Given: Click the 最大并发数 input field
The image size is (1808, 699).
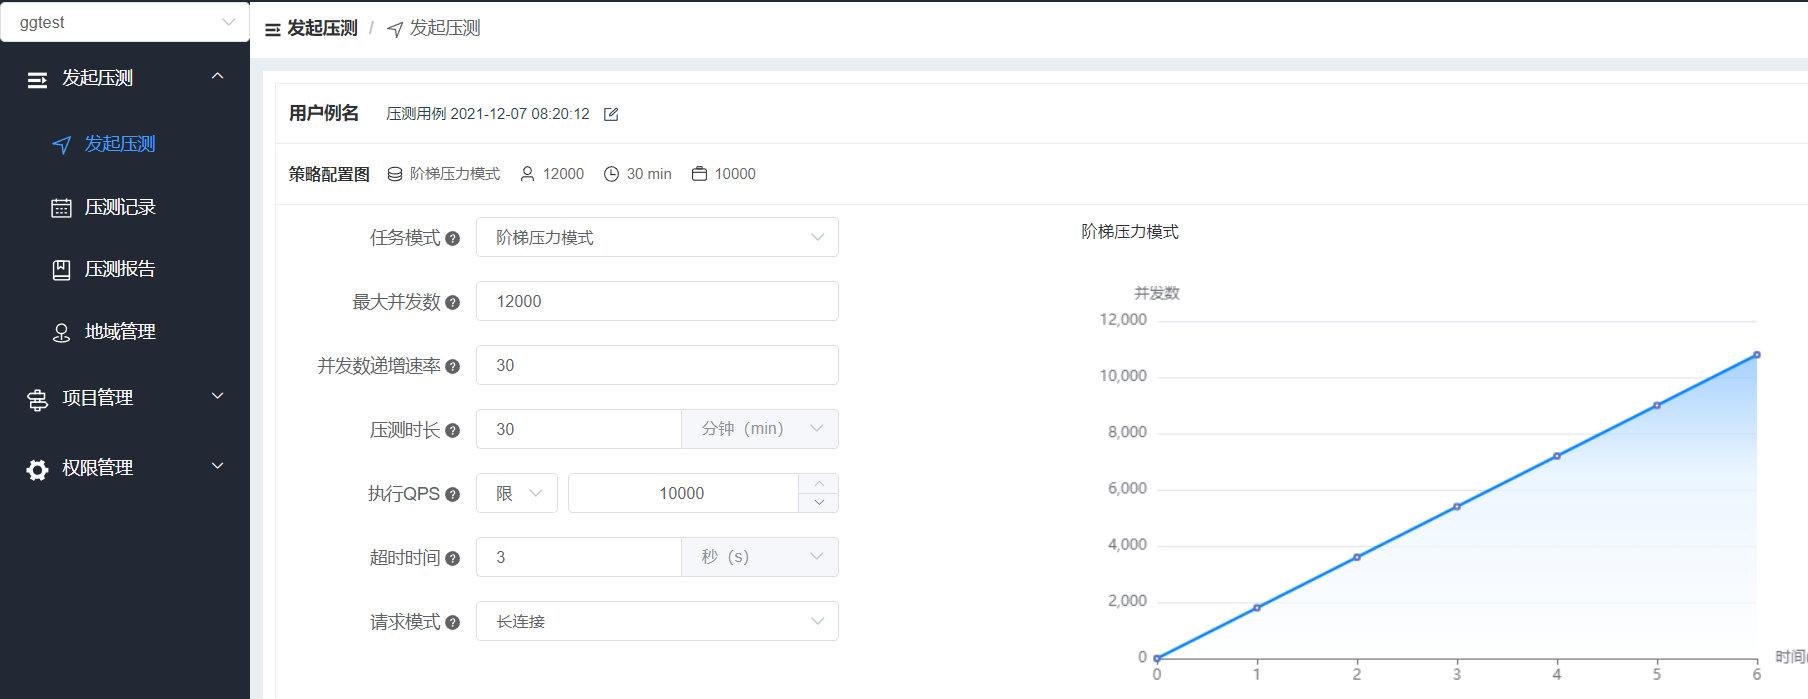Looking at the screenshot, I should tap(657, 301).
